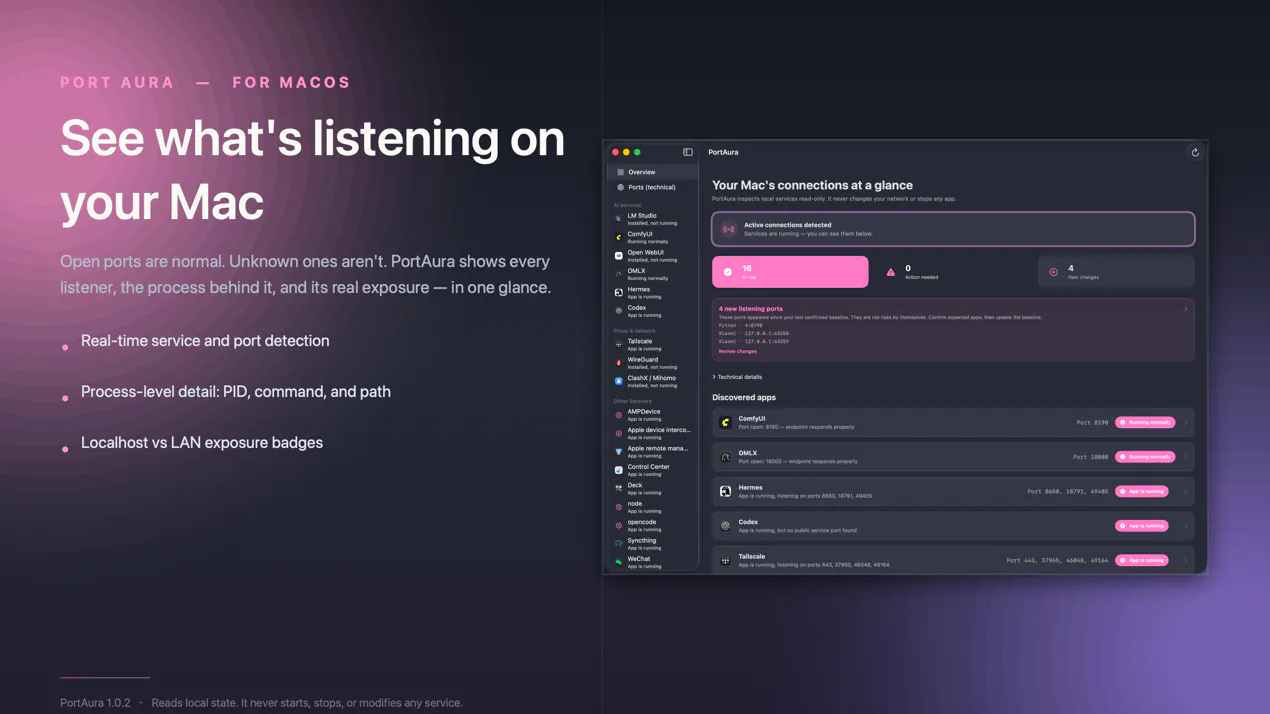The height and width of the screenshot is (714, 1270).
Task: Select opencode icon in the sidebar
Action: tap(619, 525)
